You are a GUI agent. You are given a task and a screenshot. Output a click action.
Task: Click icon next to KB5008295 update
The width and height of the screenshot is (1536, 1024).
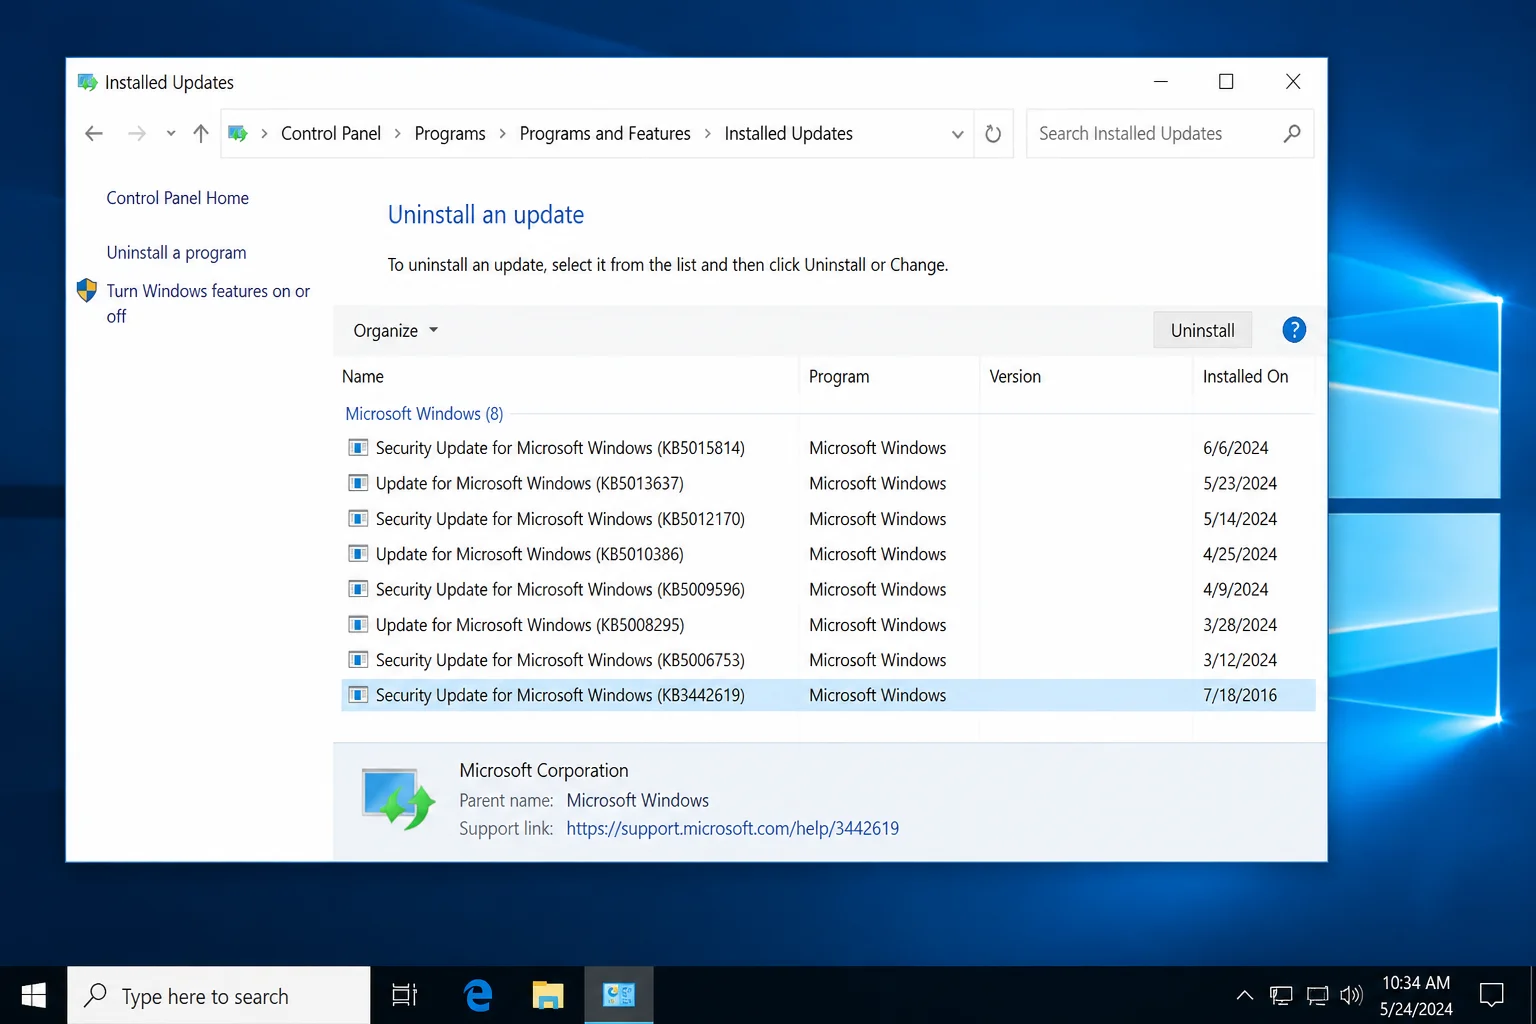click(358, 624)
